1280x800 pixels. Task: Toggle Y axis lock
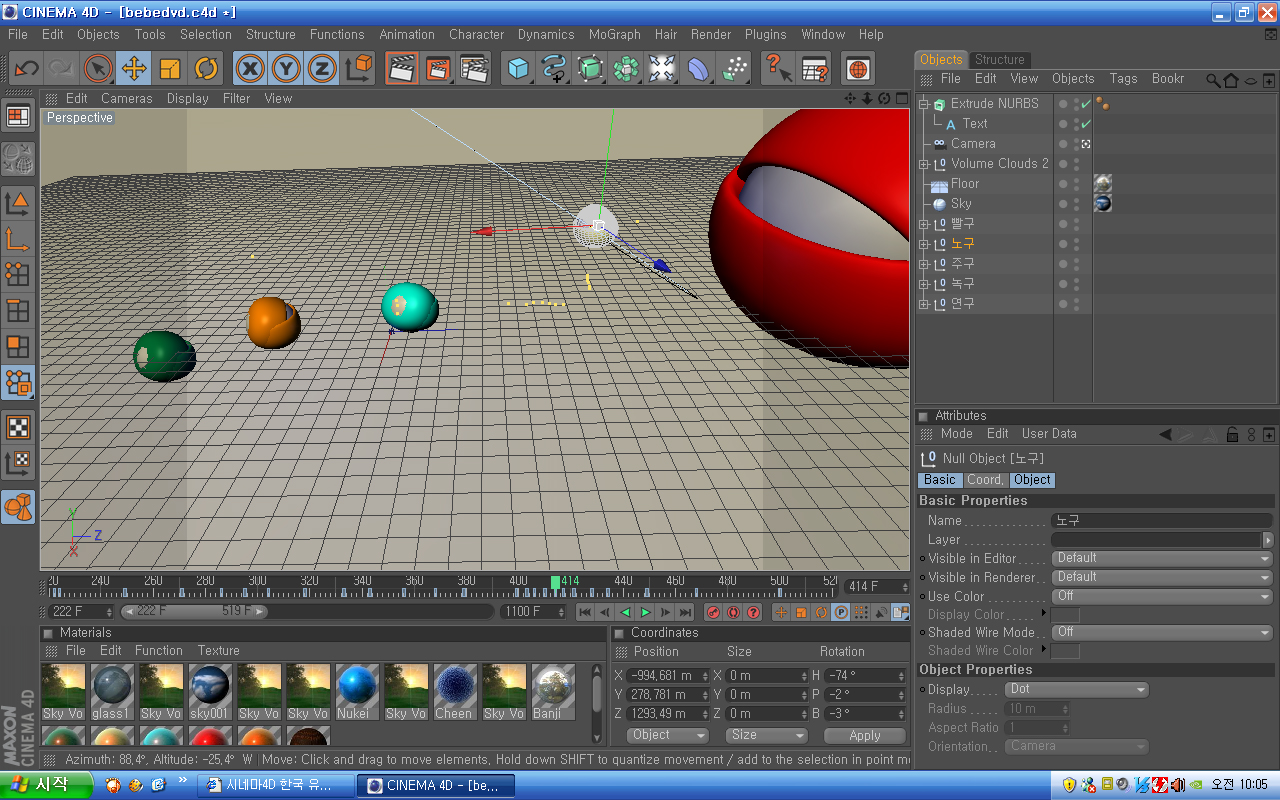(x=286, y=68)
